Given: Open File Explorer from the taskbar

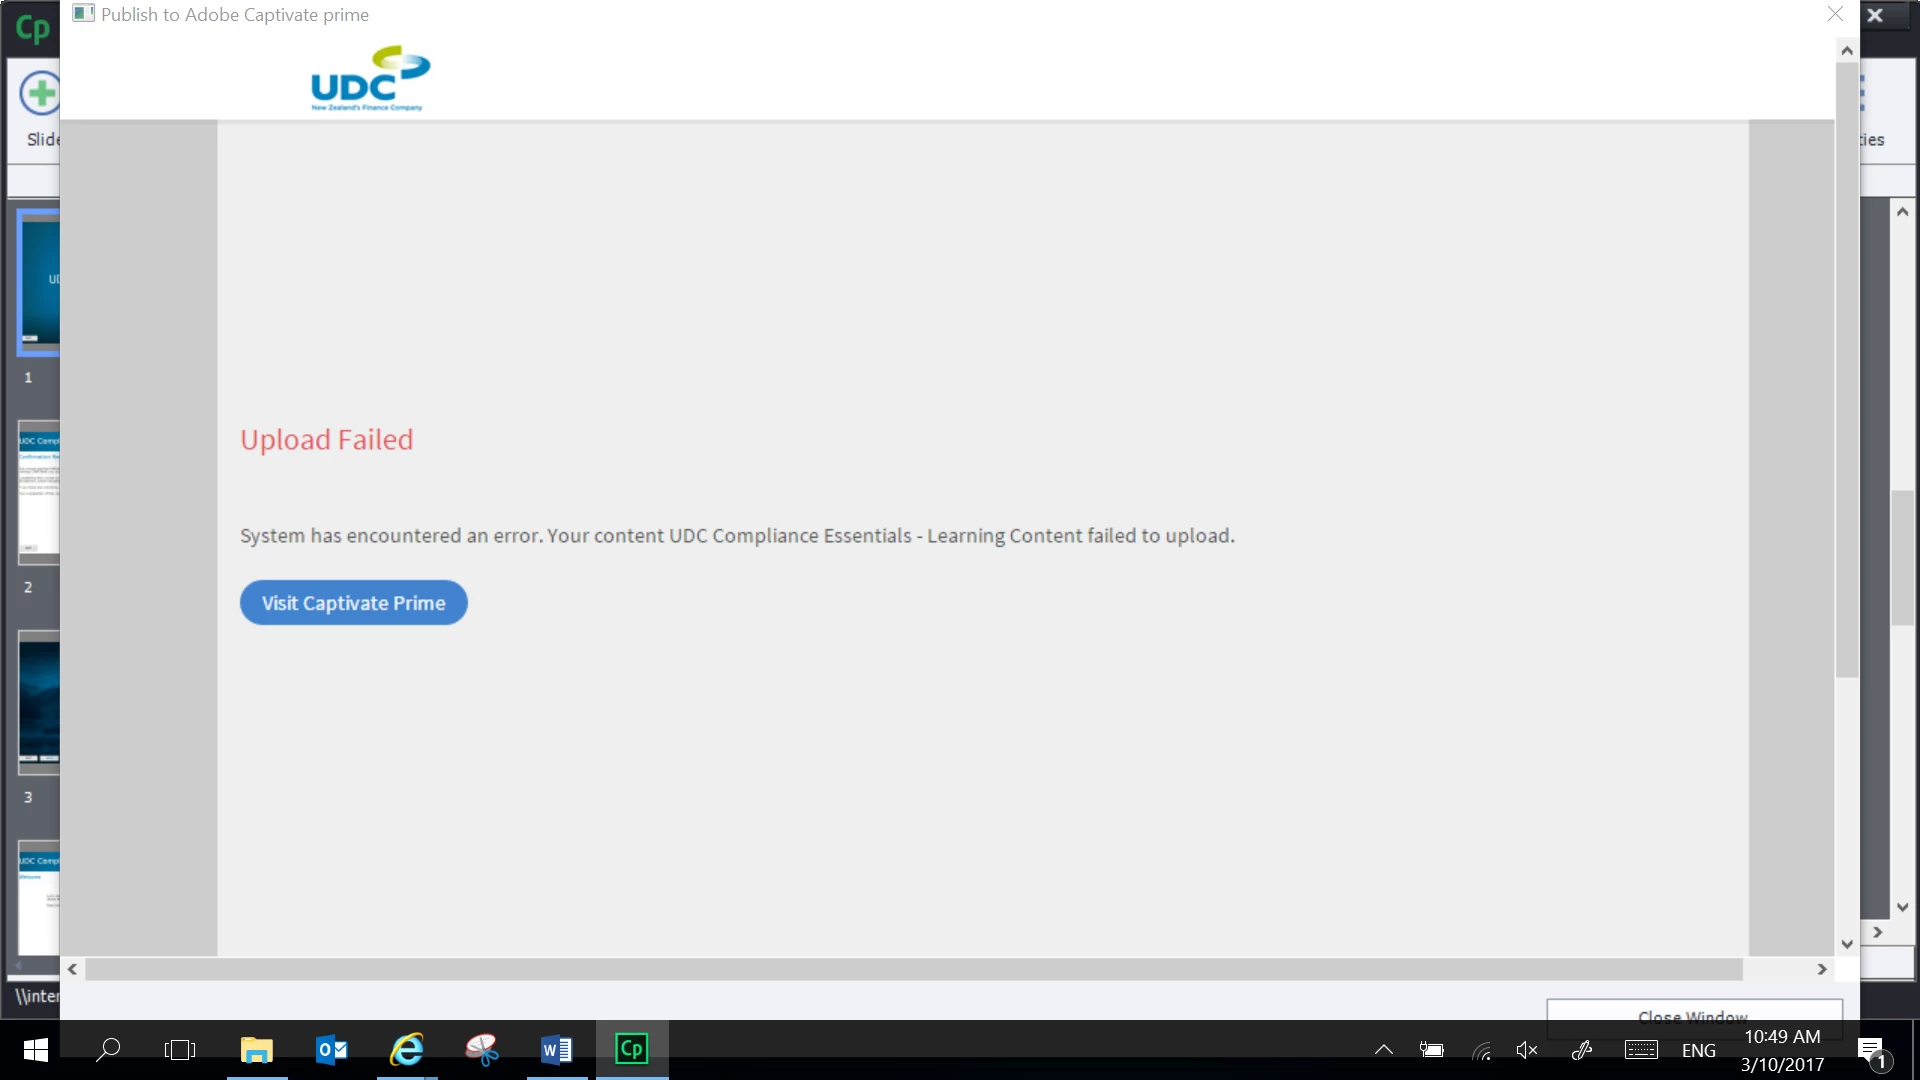Looking at the screenshot, I should (257, 1049).
